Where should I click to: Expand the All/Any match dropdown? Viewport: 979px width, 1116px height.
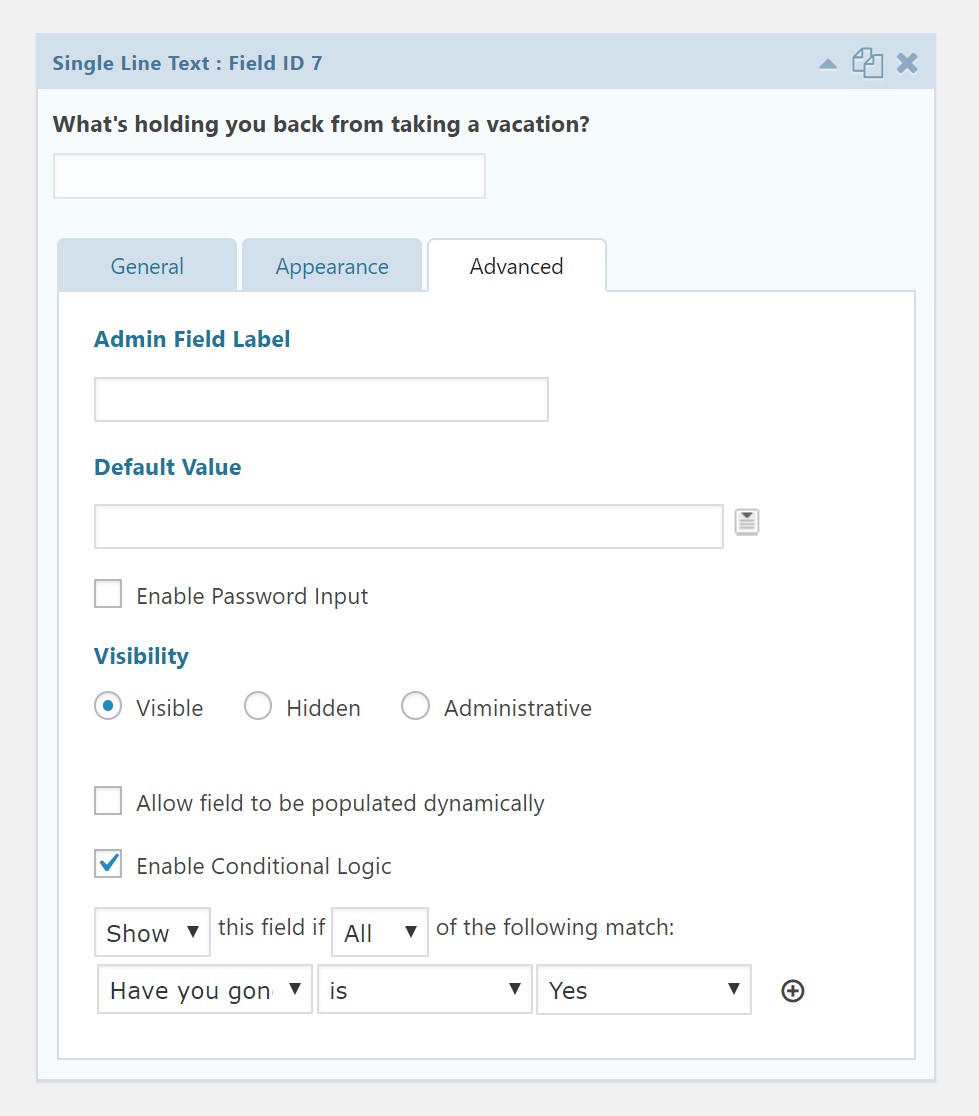[x=379, y=932]
